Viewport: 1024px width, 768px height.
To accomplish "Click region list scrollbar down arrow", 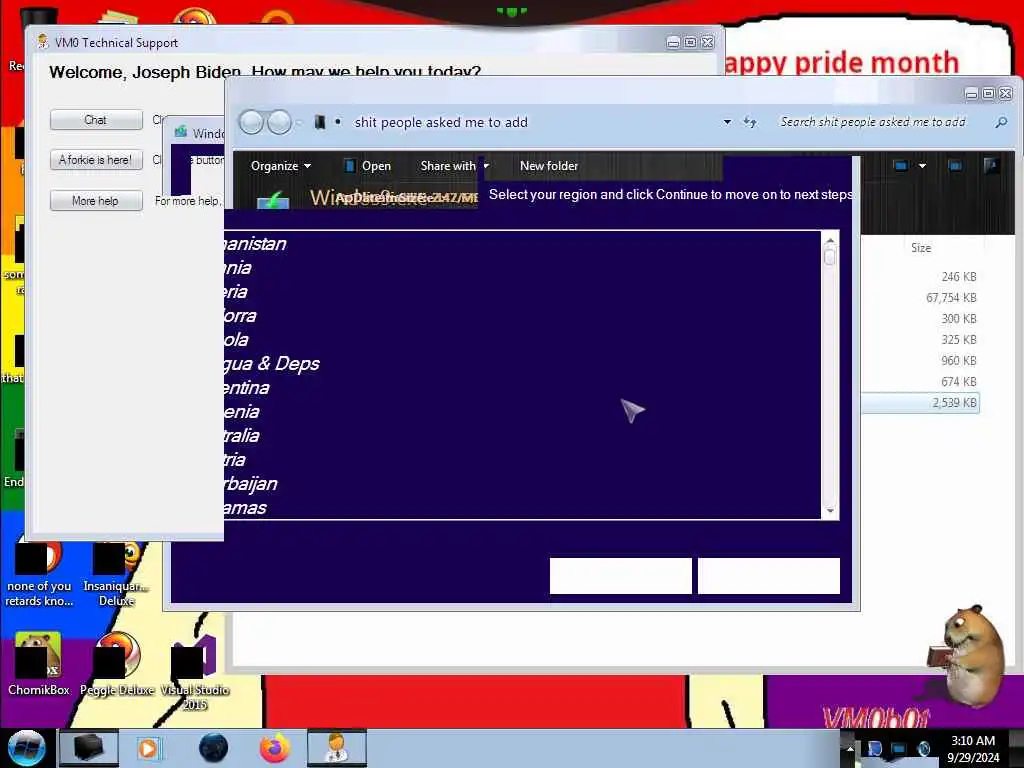I will pyautogui.click(x=830, y=511).
